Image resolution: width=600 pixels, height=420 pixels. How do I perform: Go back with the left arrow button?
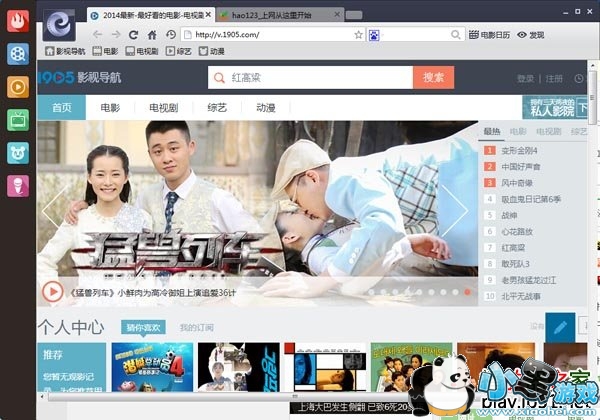pos(98,35)
